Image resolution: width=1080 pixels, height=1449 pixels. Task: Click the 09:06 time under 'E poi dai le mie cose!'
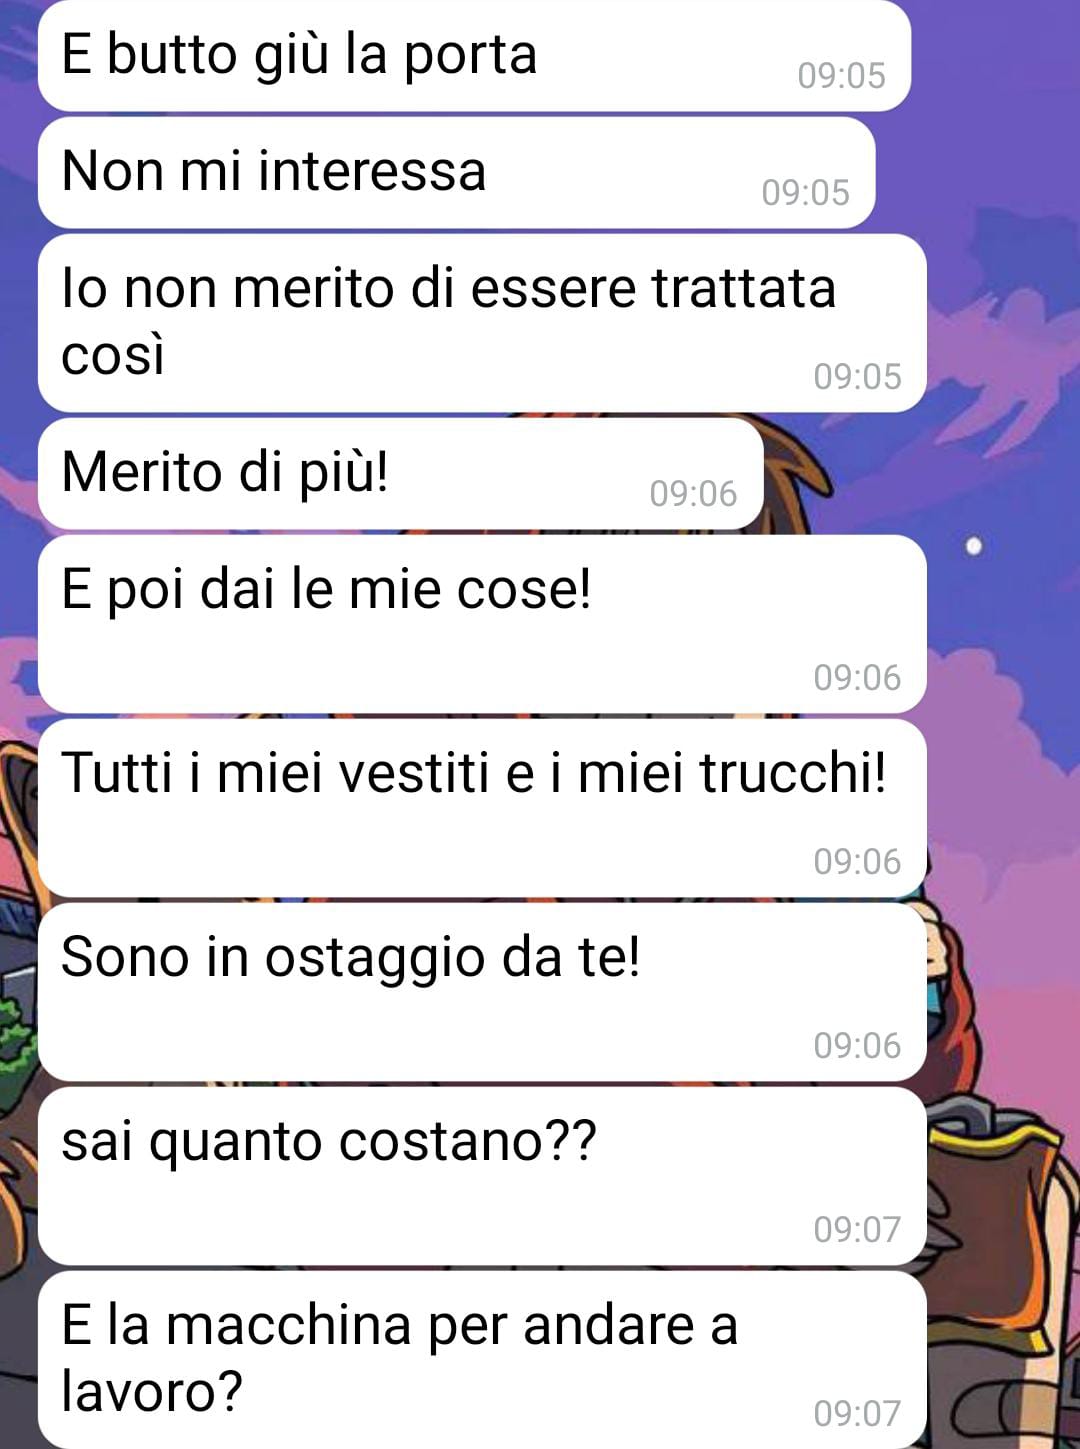857,678
